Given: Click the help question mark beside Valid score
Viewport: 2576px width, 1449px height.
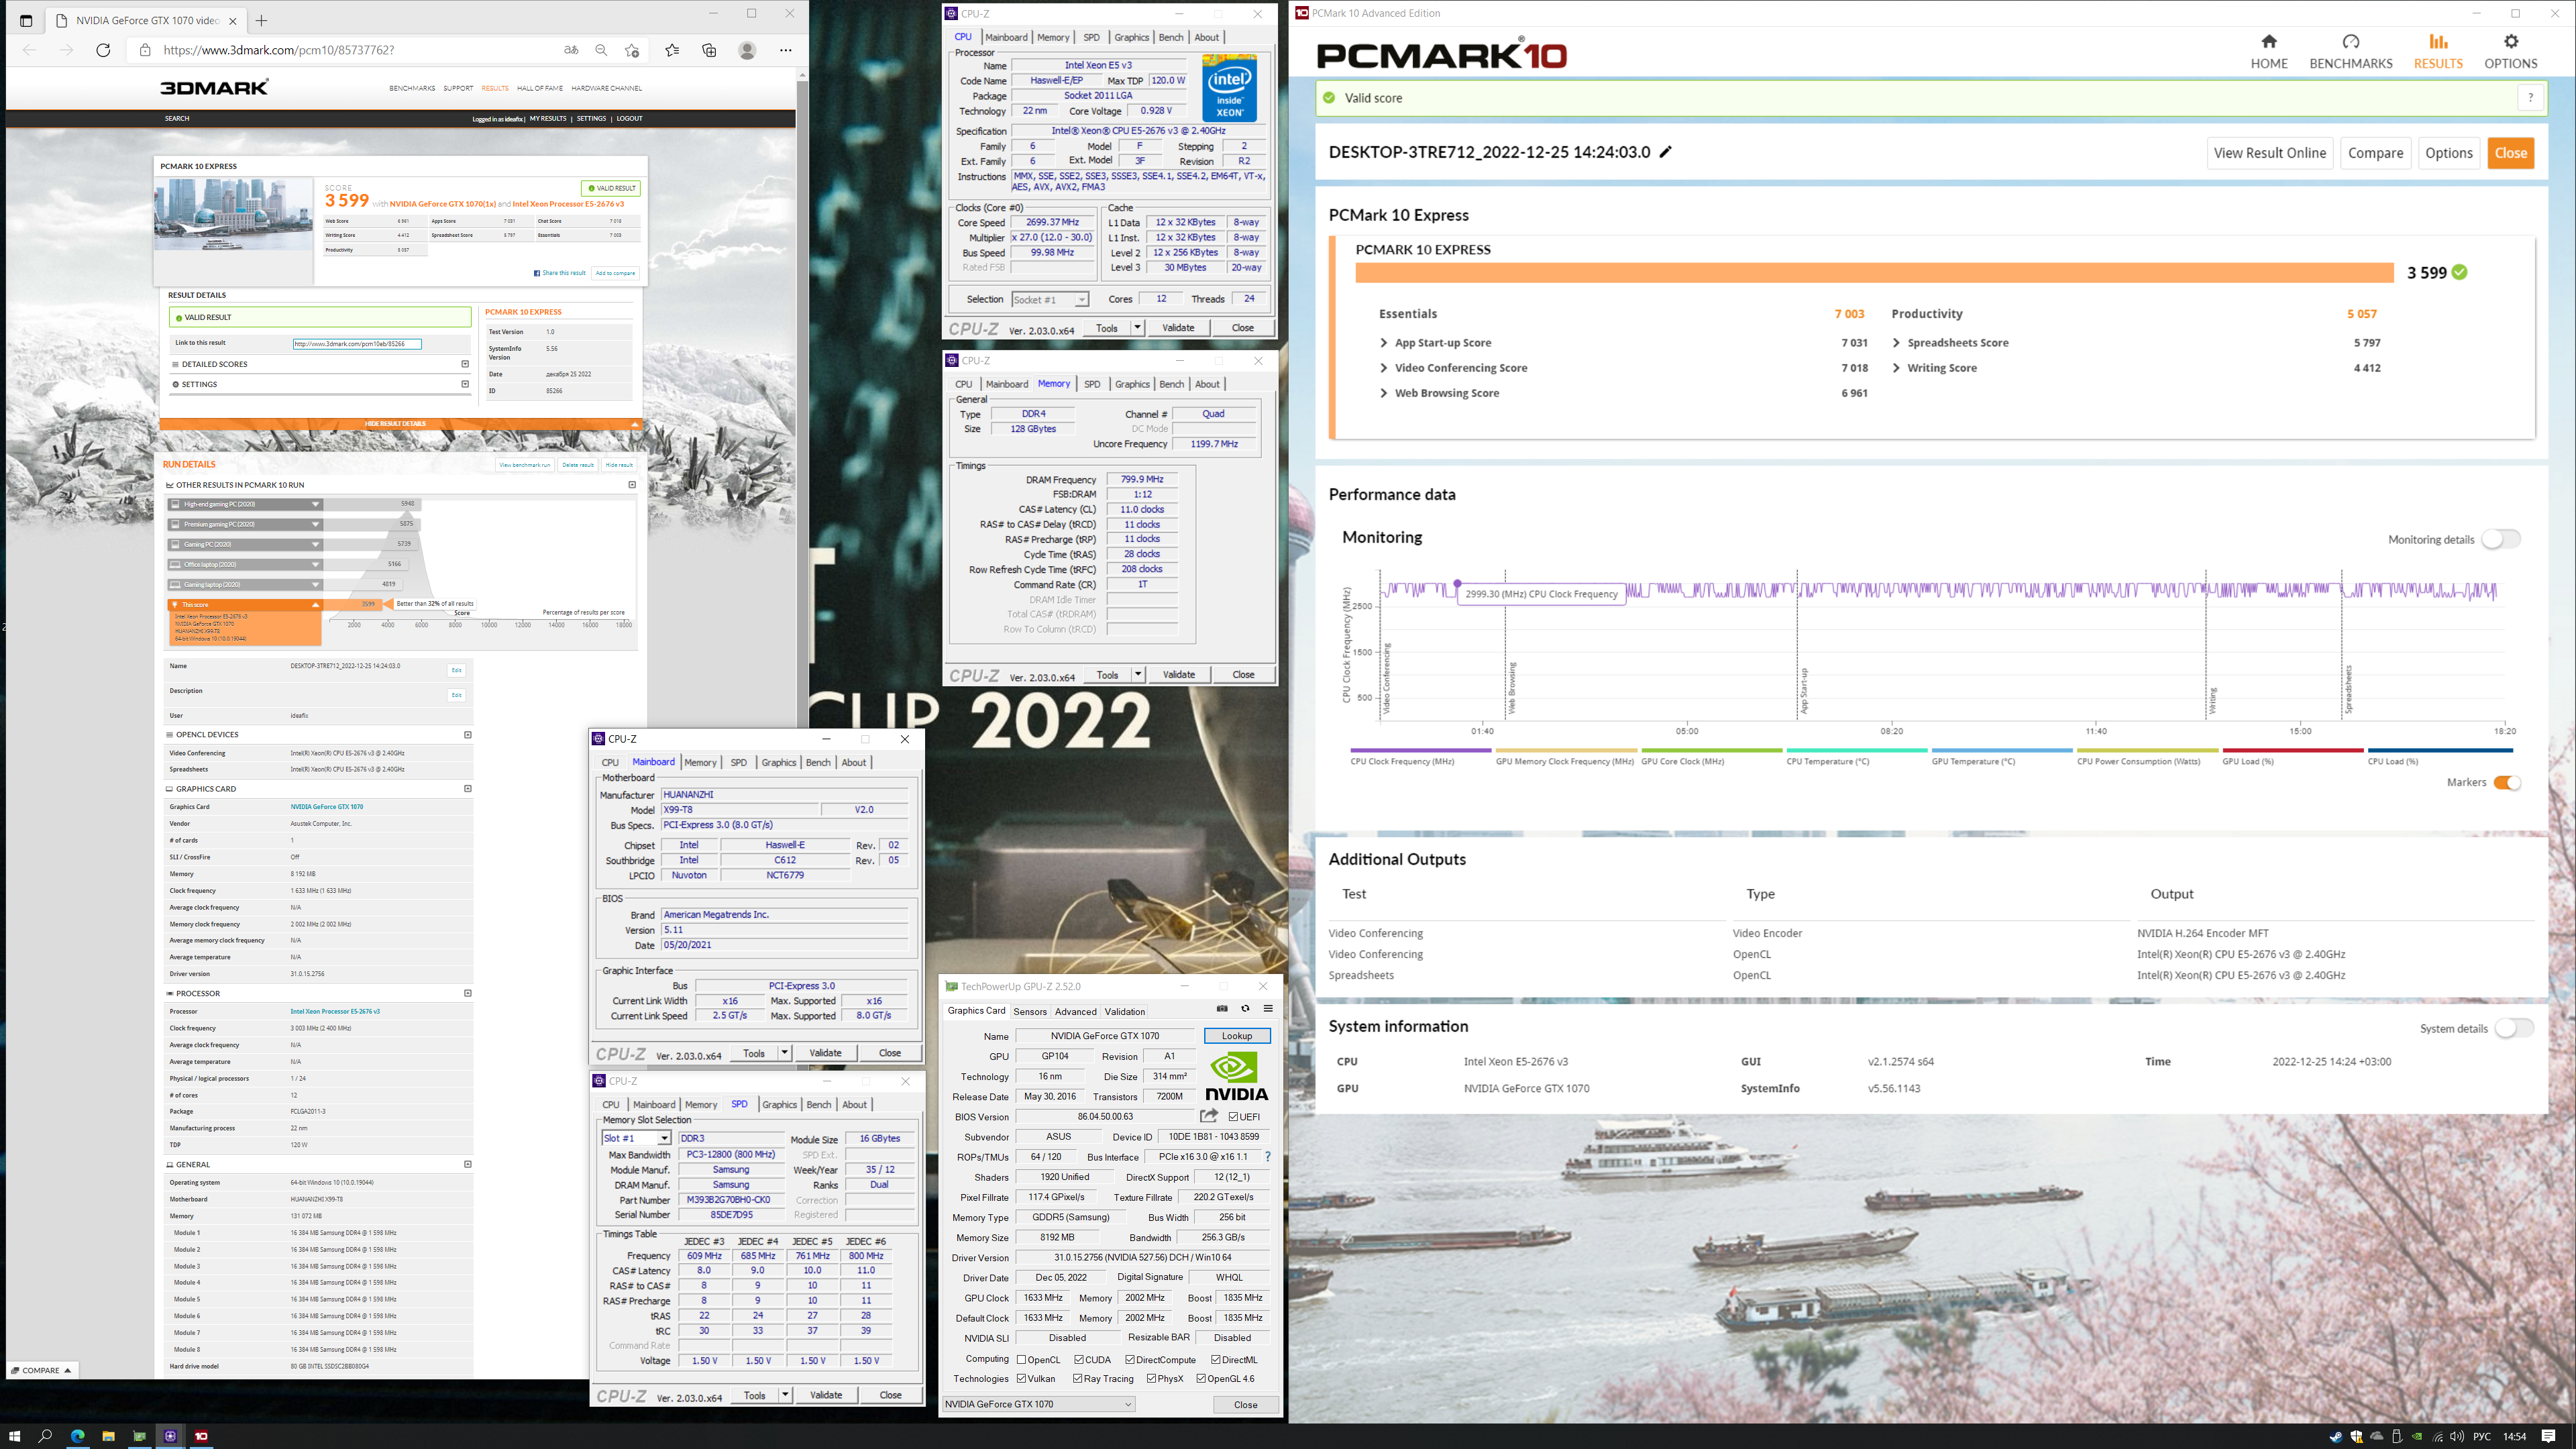Looking at the screenshot, I should pyautogui.click(x=2530, y=98).
